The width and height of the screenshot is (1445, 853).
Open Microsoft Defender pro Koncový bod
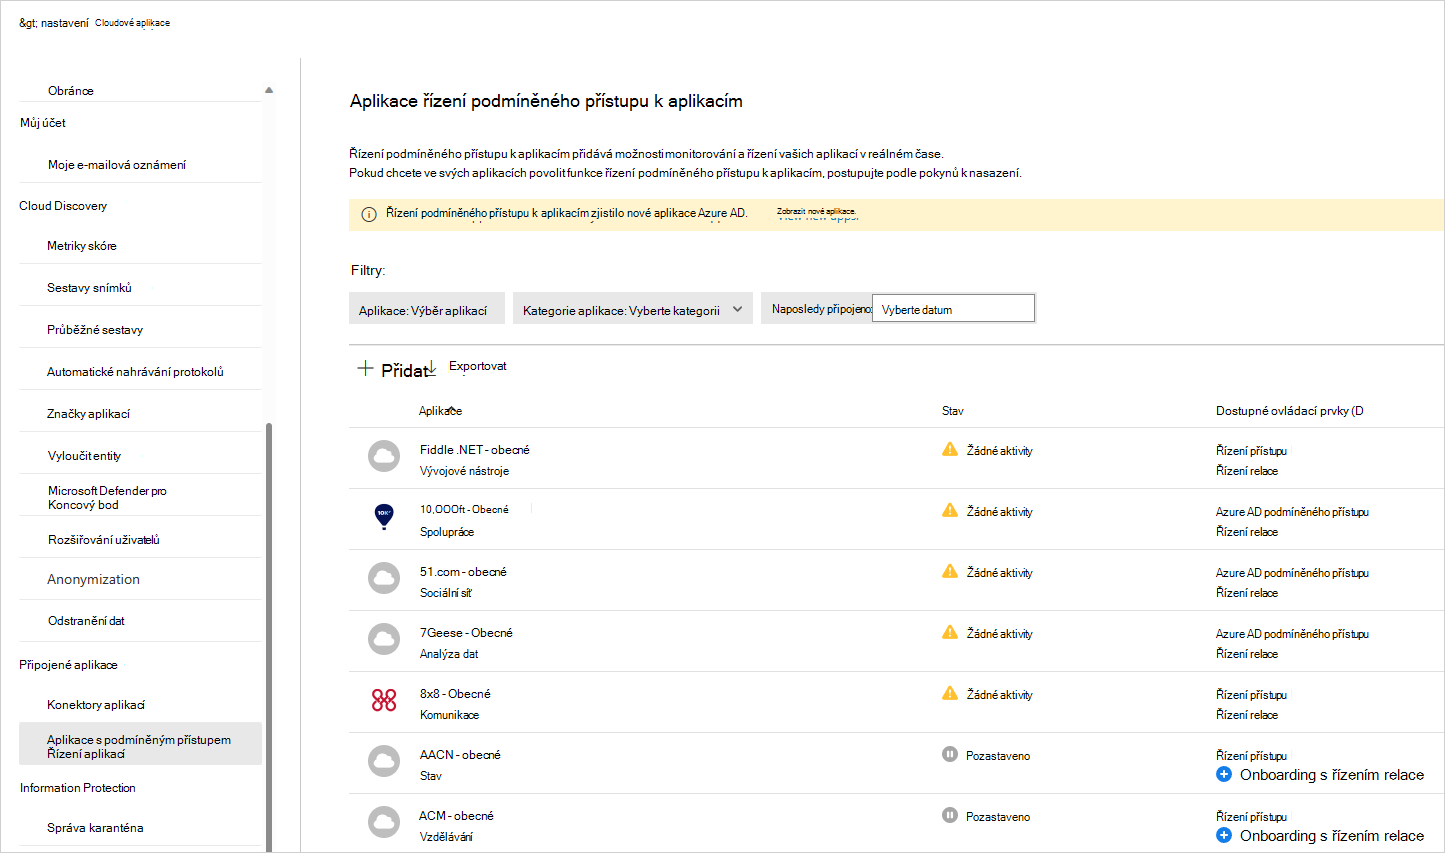[x=107, y=498]
